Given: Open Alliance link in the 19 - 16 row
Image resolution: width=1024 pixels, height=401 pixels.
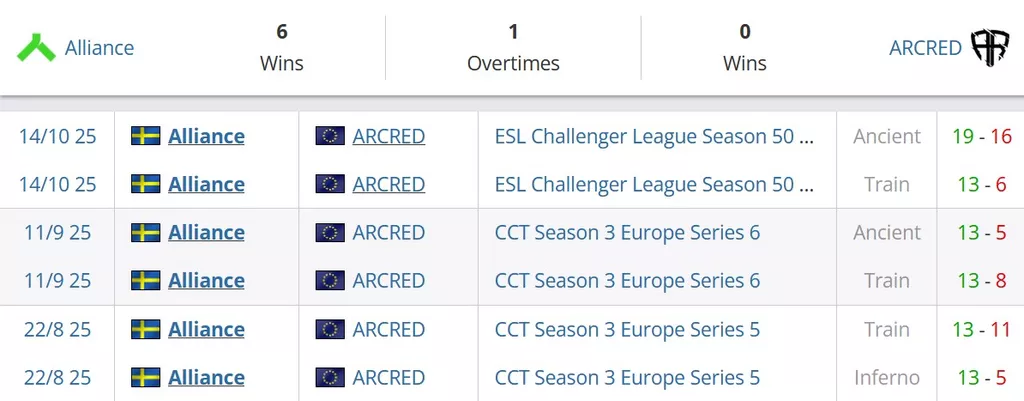Looking at the screenshot, I should (x=206, y=136).
